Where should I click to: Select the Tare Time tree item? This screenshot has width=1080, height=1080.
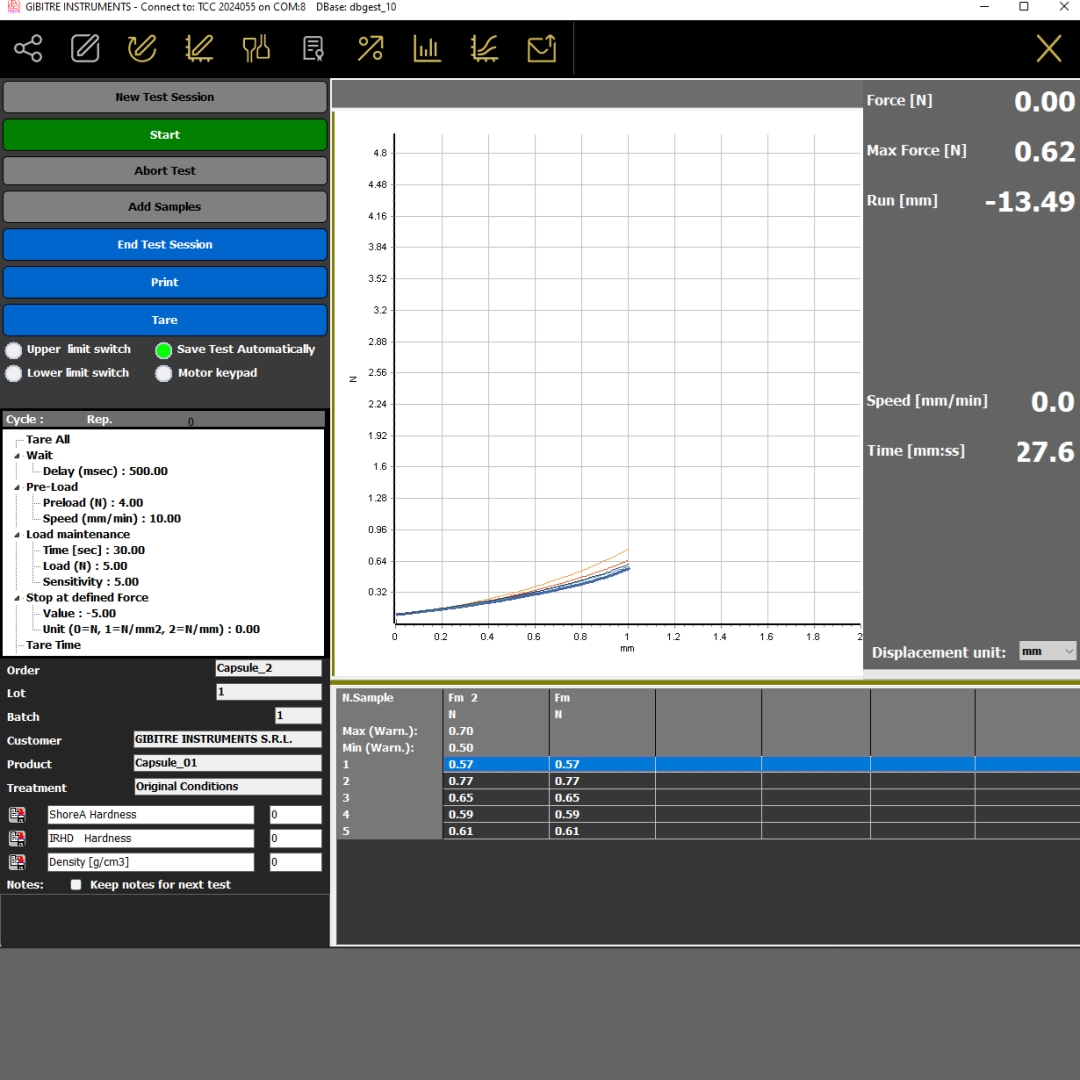click(x=53, y=645)
